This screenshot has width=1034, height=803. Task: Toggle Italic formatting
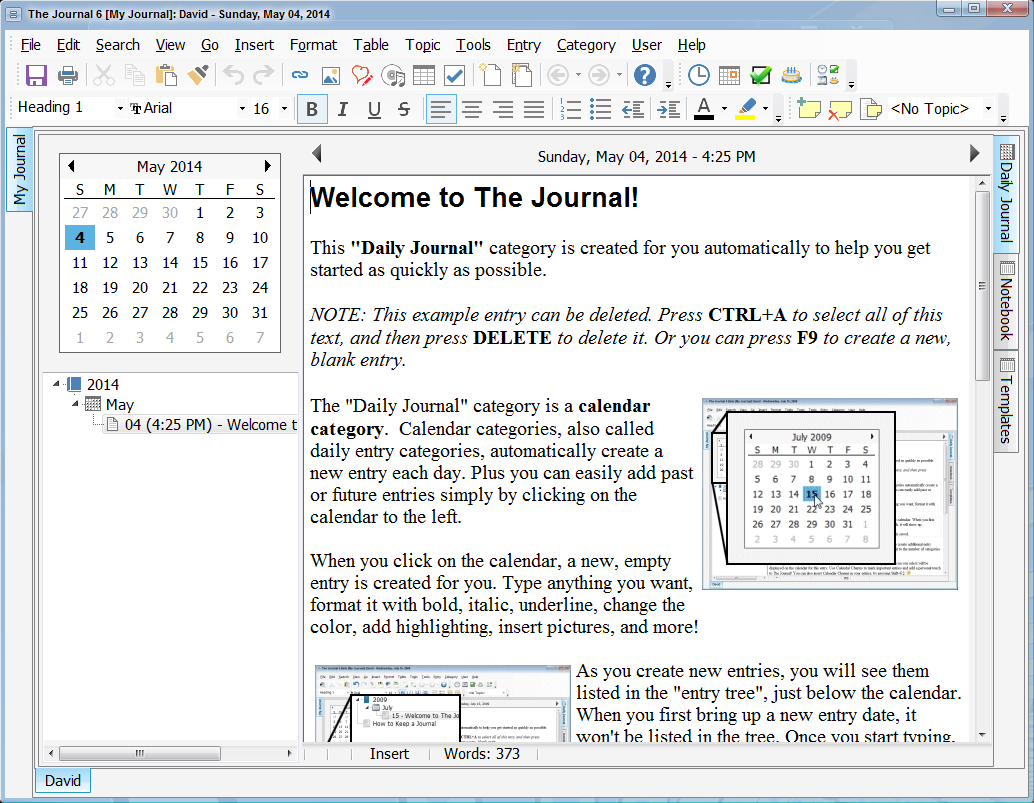(x=342, y=109)
